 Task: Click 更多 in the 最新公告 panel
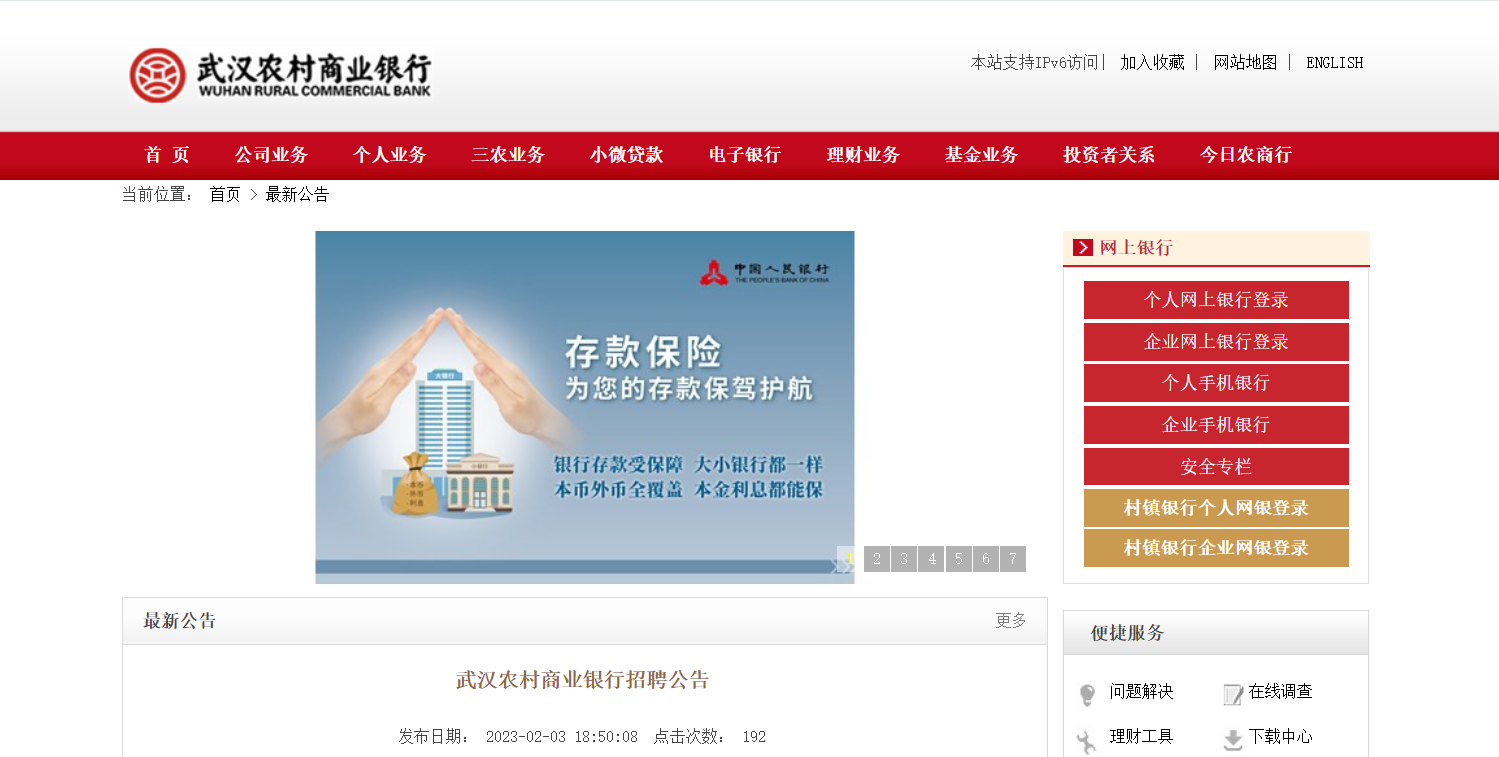pyautogui.click(x=1011, y=620)
